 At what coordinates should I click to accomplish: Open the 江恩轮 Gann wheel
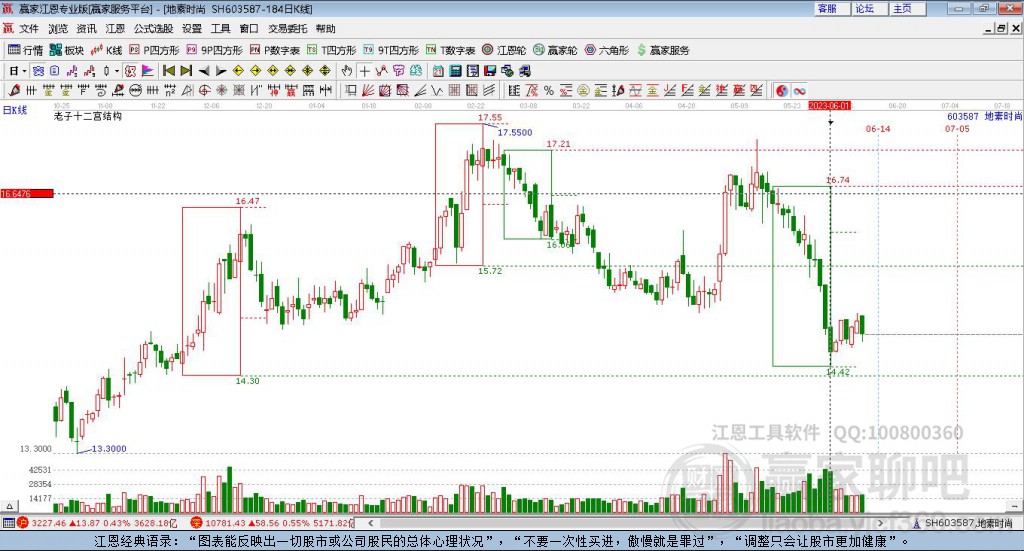tap(504, 50)
